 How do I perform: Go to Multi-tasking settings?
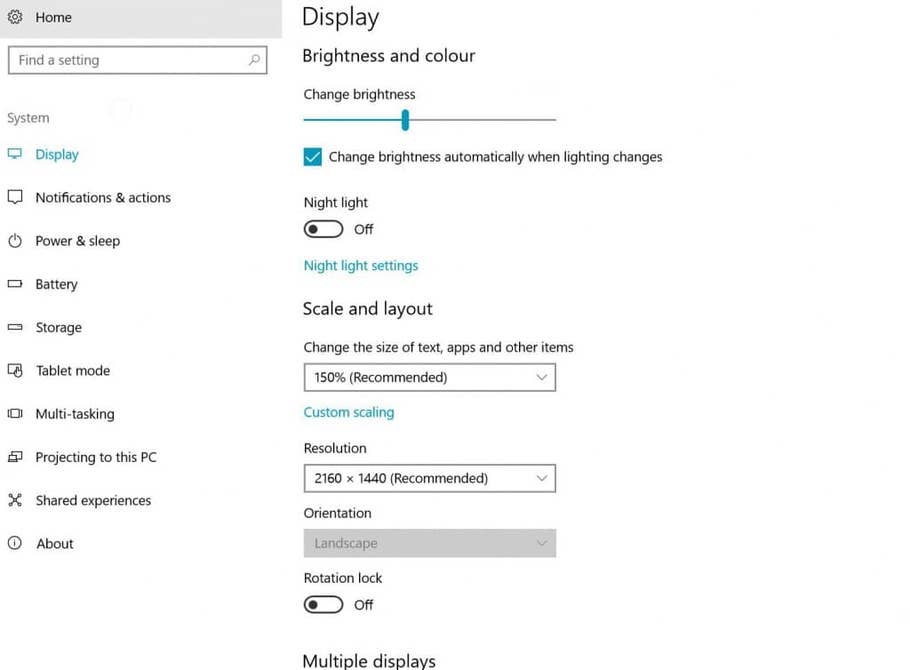[x=74, y=414]
